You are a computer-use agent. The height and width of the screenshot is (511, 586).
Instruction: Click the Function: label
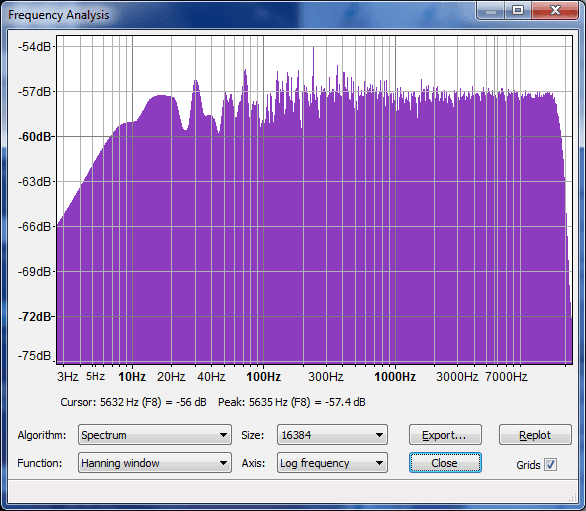pos(40,463)
